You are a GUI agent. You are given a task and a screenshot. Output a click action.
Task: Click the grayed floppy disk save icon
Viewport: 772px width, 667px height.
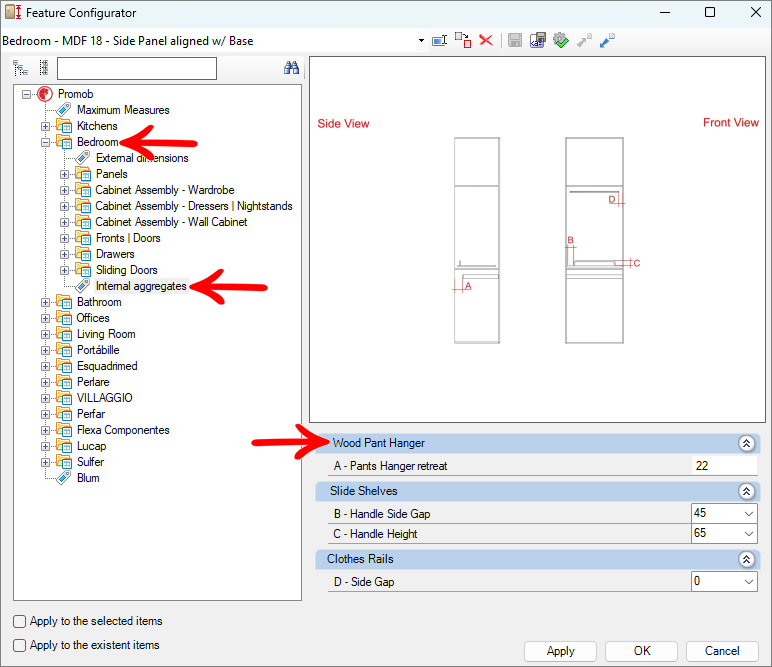pyautogui.click(x=515, y=40)
